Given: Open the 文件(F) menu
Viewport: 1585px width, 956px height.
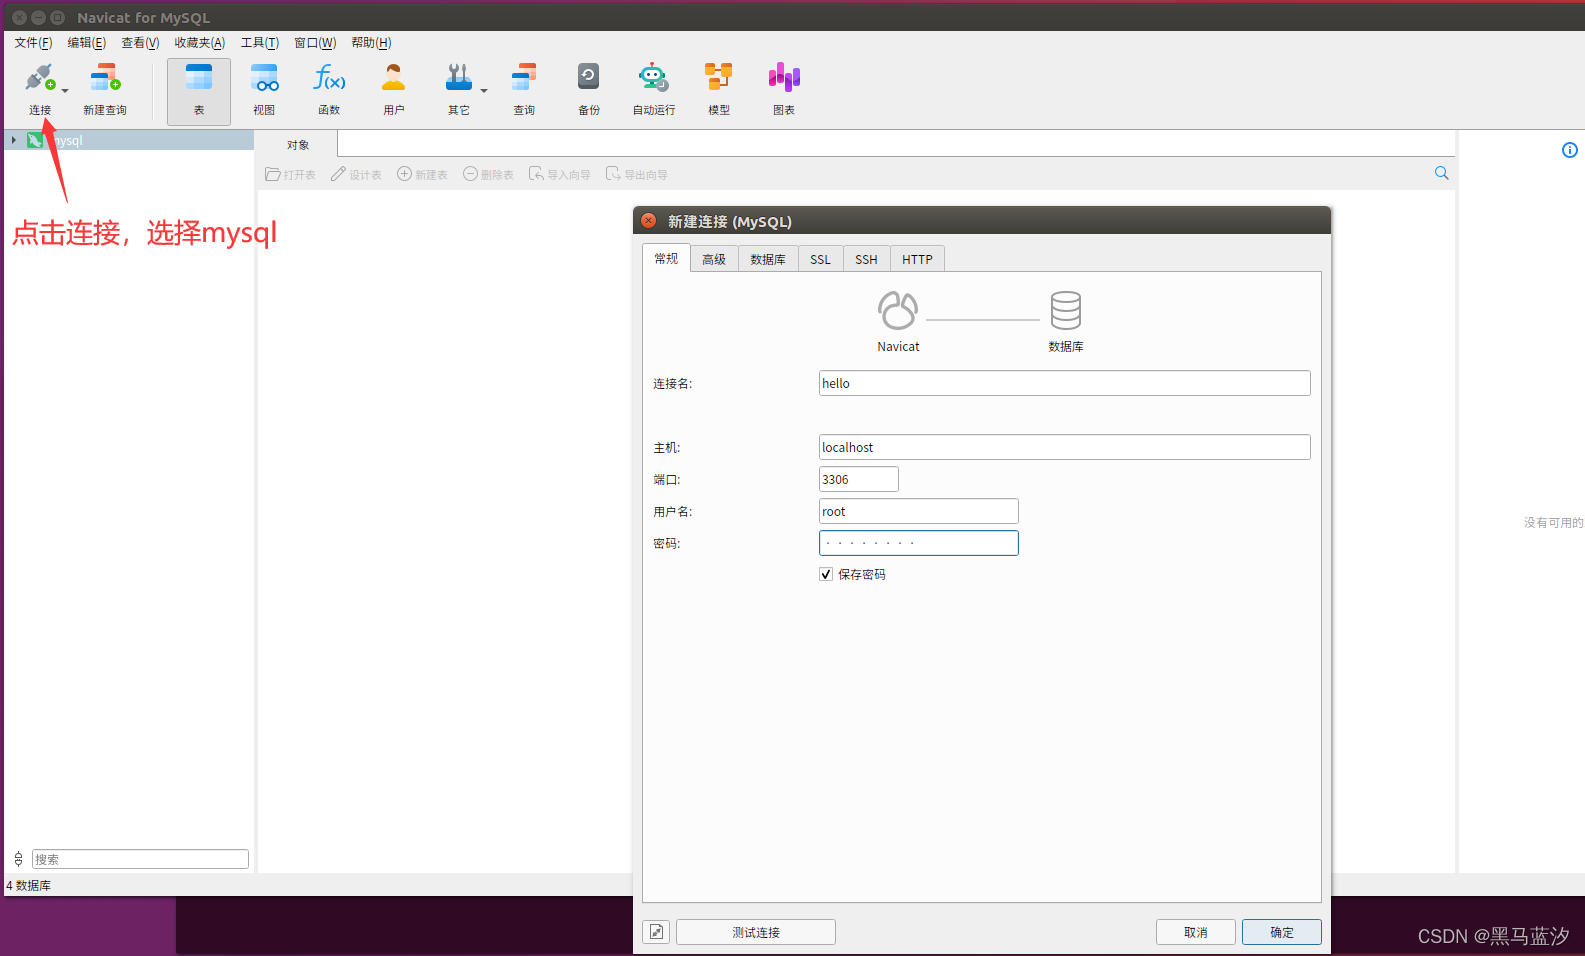Looking at the screenshot, I should click(33, 43).
